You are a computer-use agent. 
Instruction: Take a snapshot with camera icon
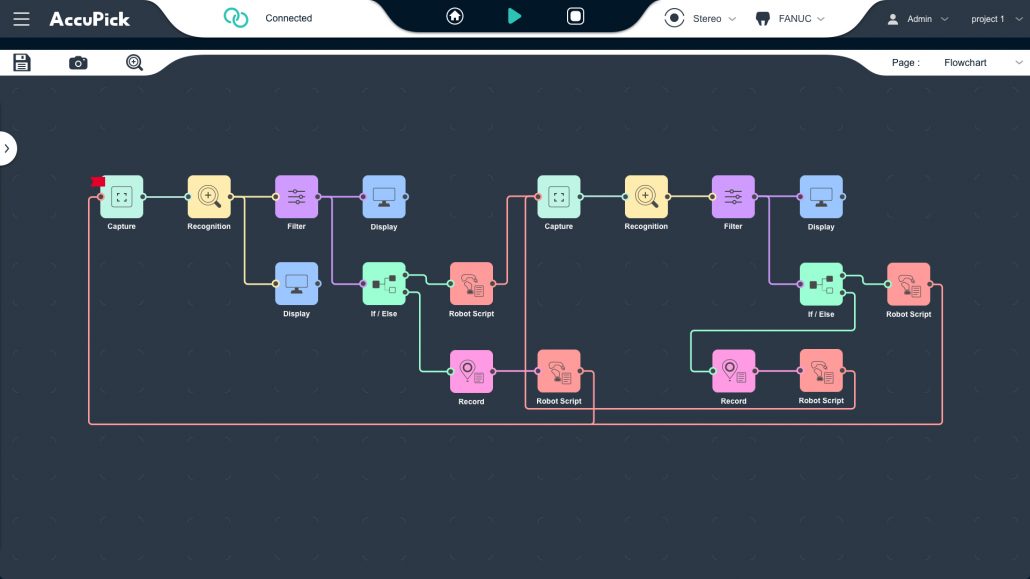[x=78, y=63]
